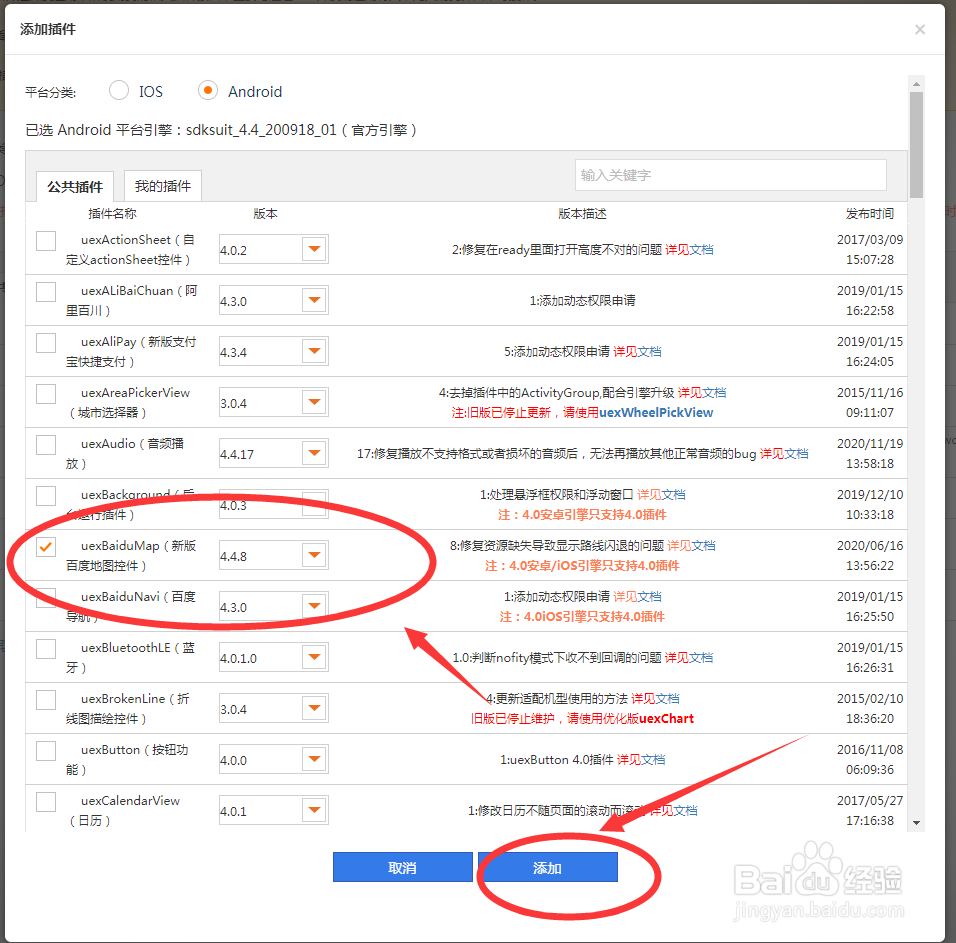Click the plugin list scroll down arrow
This screenshot has height=943, width=956.
pyautogui.click(x=916, y=823)
